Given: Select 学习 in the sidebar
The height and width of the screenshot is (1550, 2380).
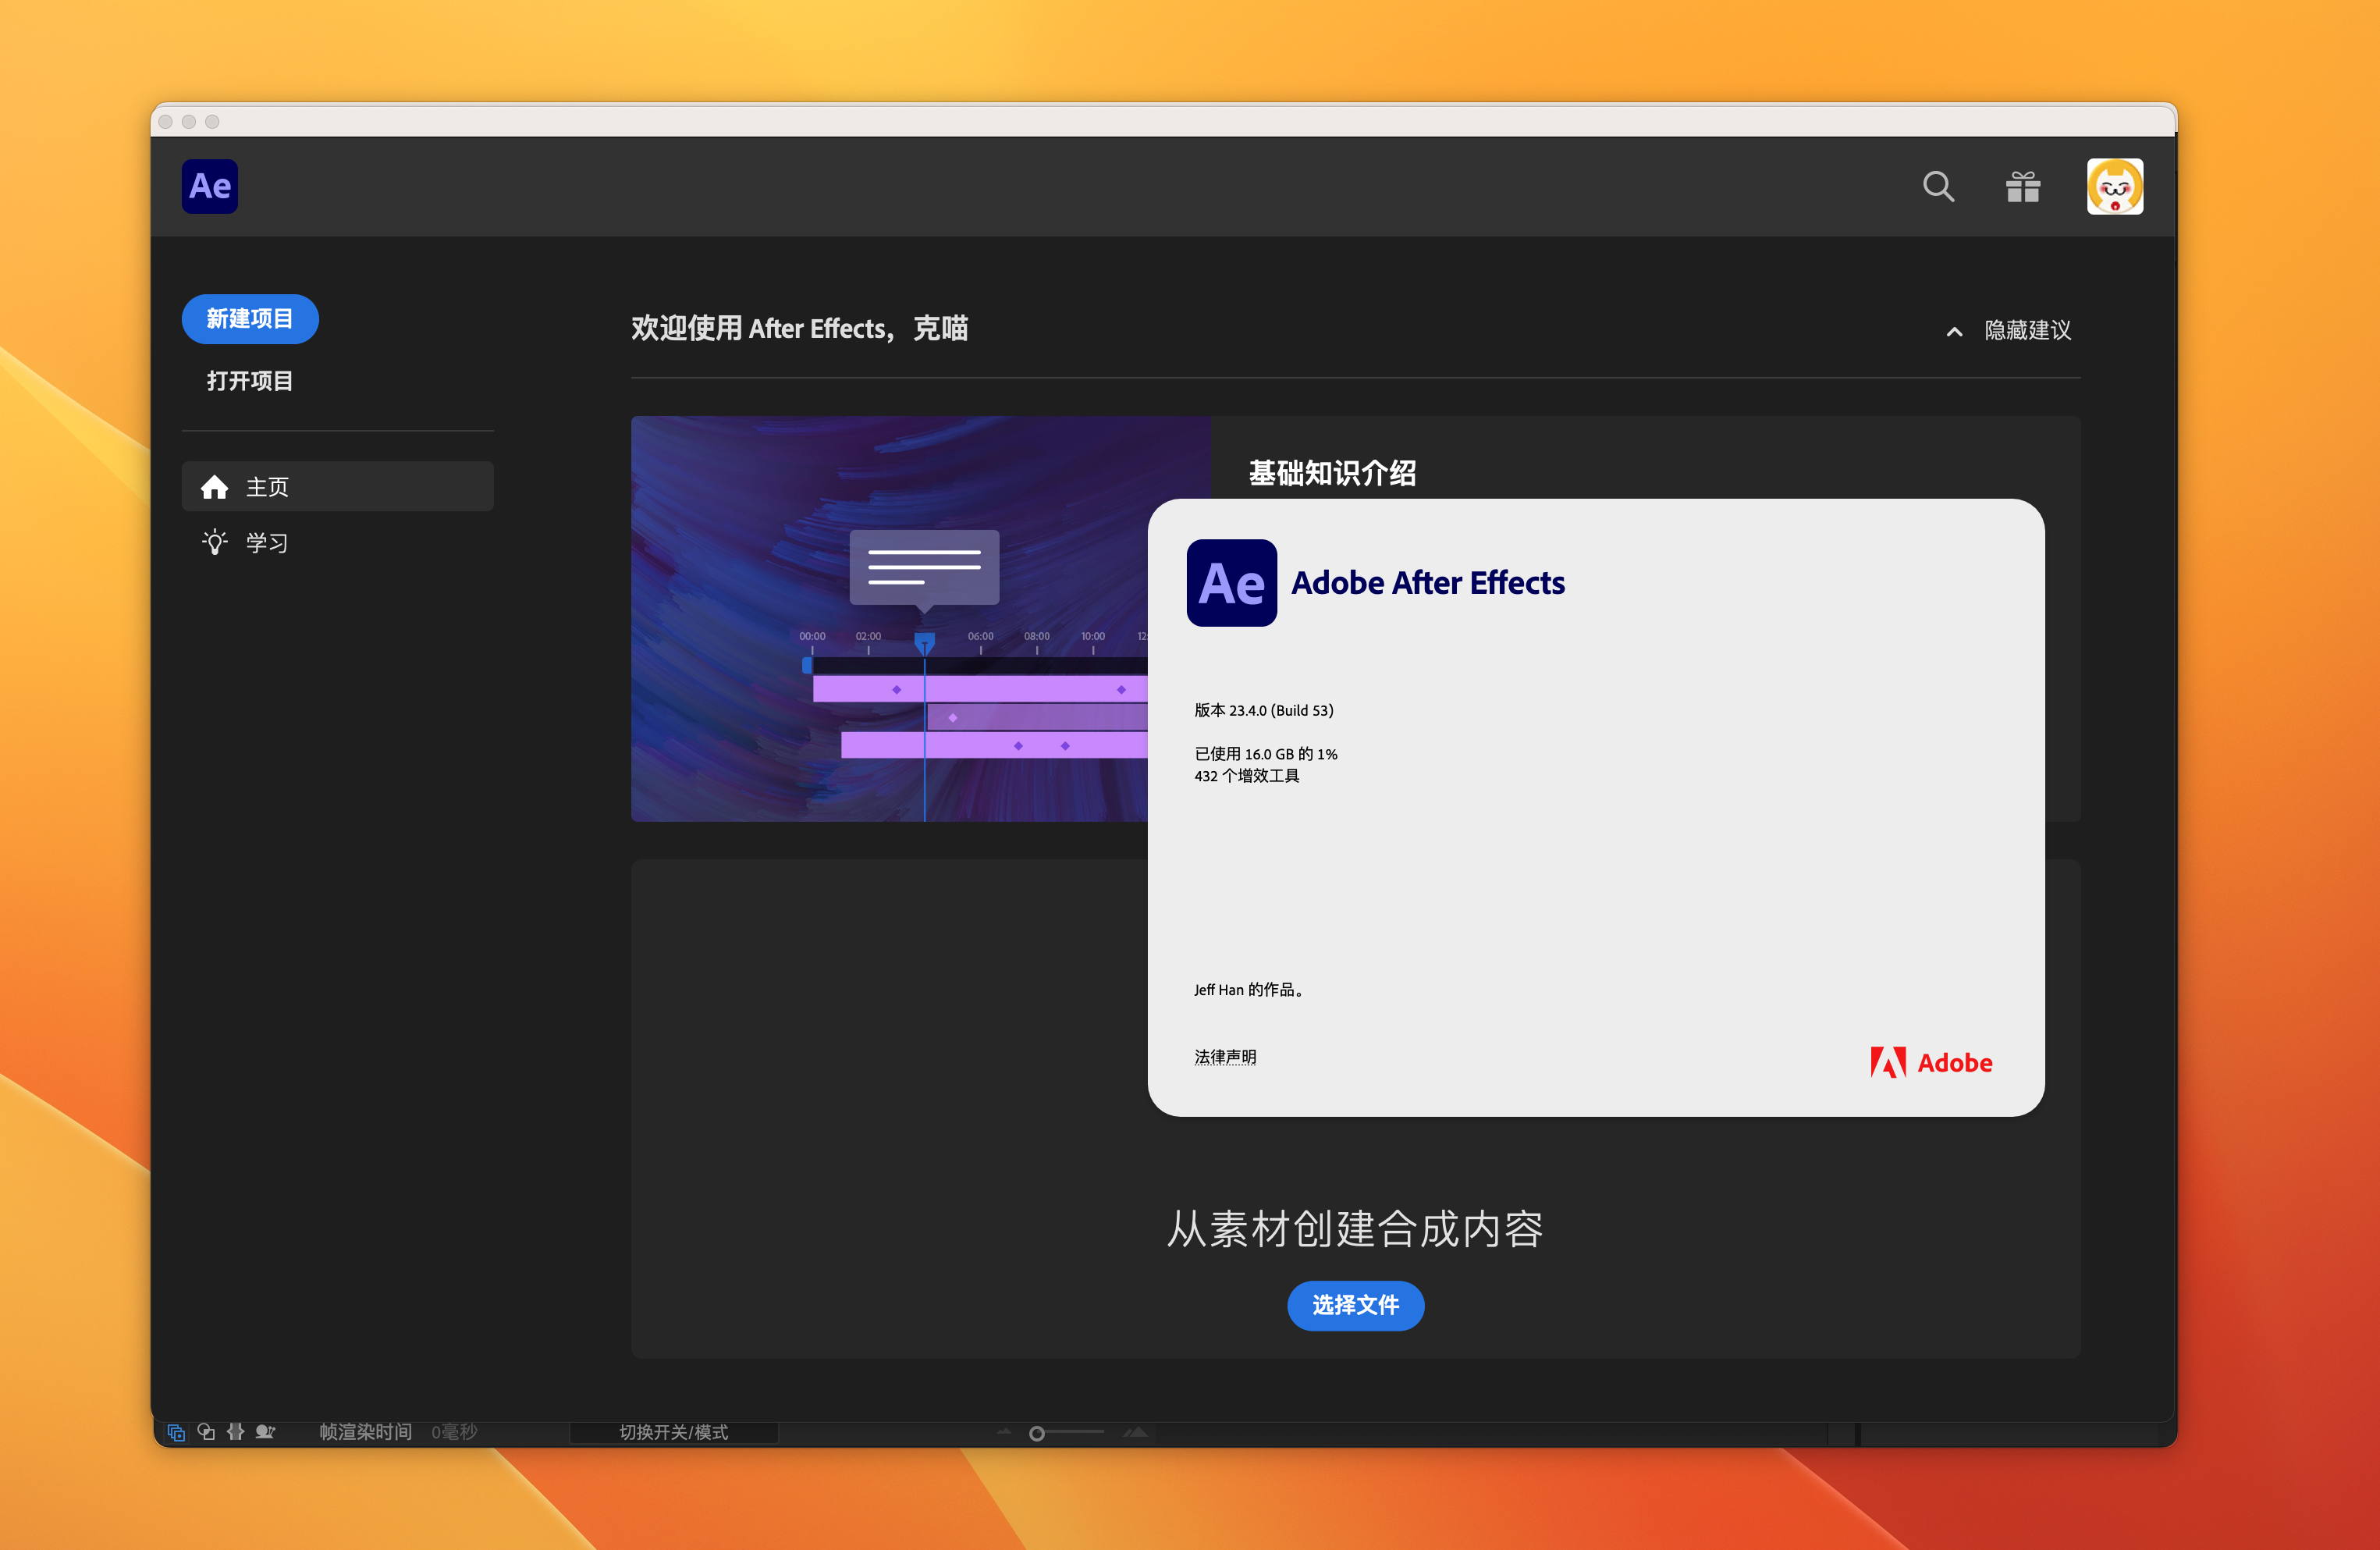Looking at the screenshot, I should pos(338,542).
